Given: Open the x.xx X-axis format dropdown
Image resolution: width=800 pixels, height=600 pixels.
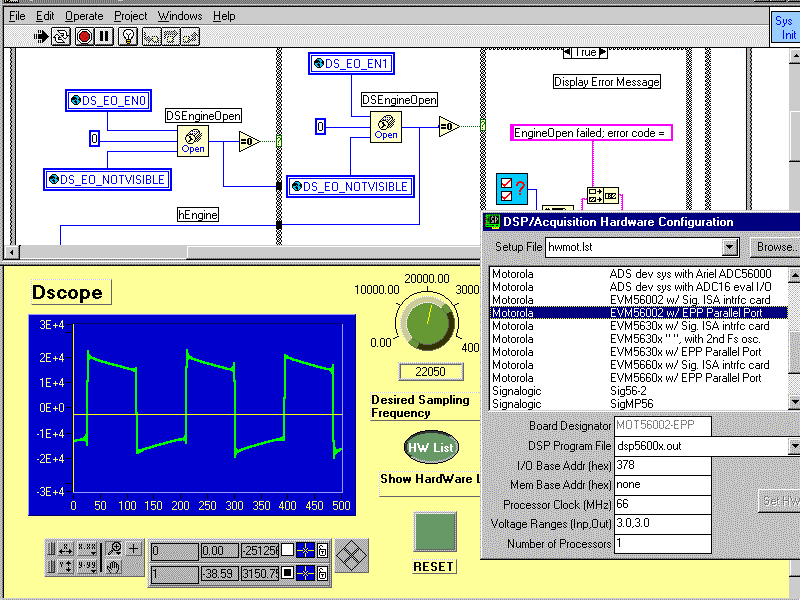Looking at the screenshot, I should point(87,549).
